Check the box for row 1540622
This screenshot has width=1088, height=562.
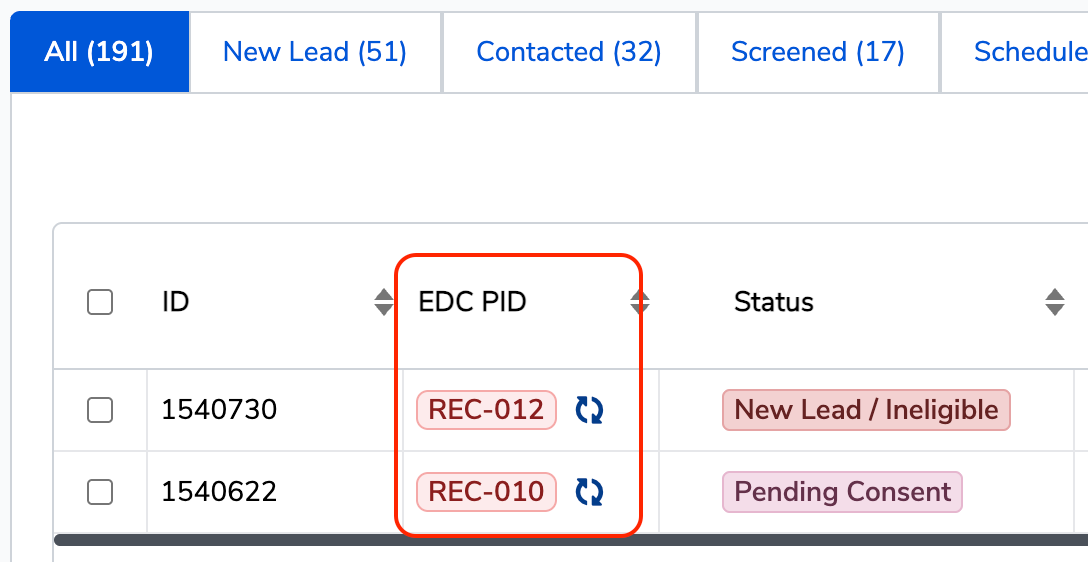[x=100, y=492]
